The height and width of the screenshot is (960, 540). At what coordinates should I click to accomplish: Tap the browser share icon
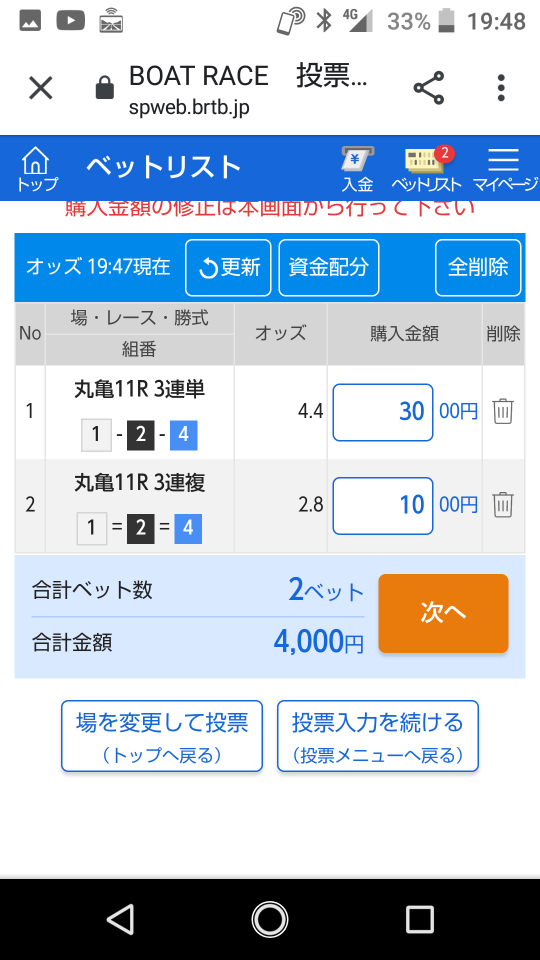tap(429, 88)
